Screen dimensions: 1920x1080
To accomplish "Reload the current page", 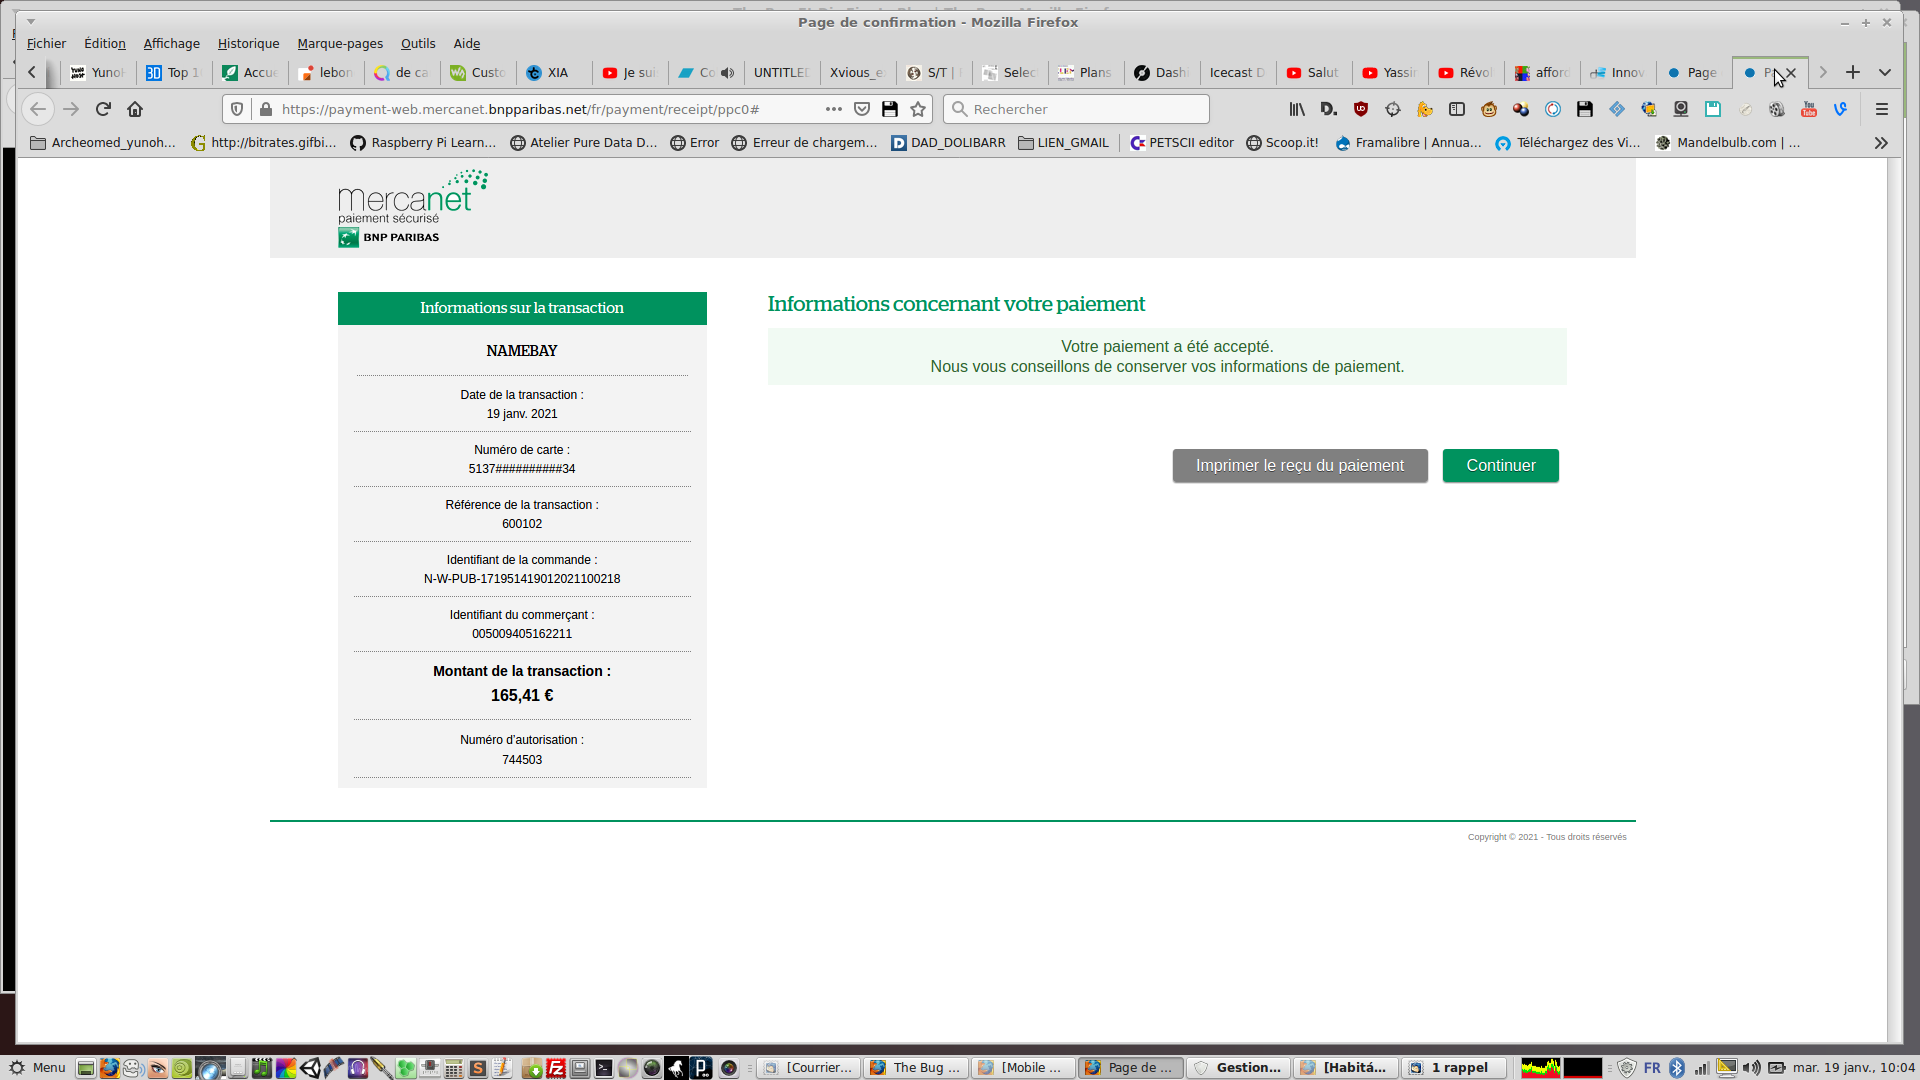I will click(x=103, y=109).
